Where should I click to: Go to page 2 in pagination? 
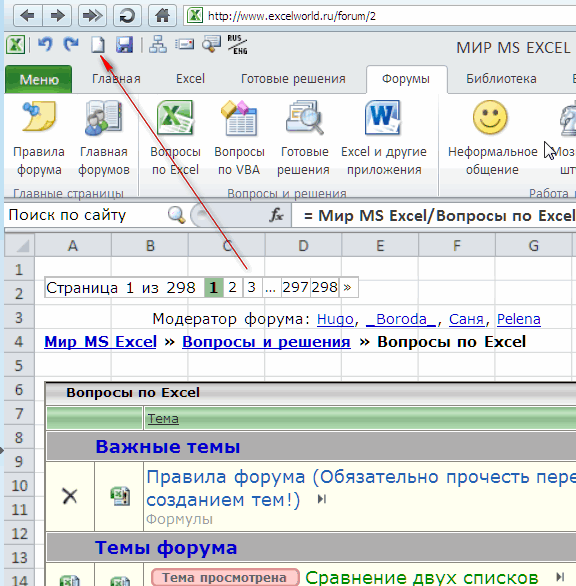232,287
